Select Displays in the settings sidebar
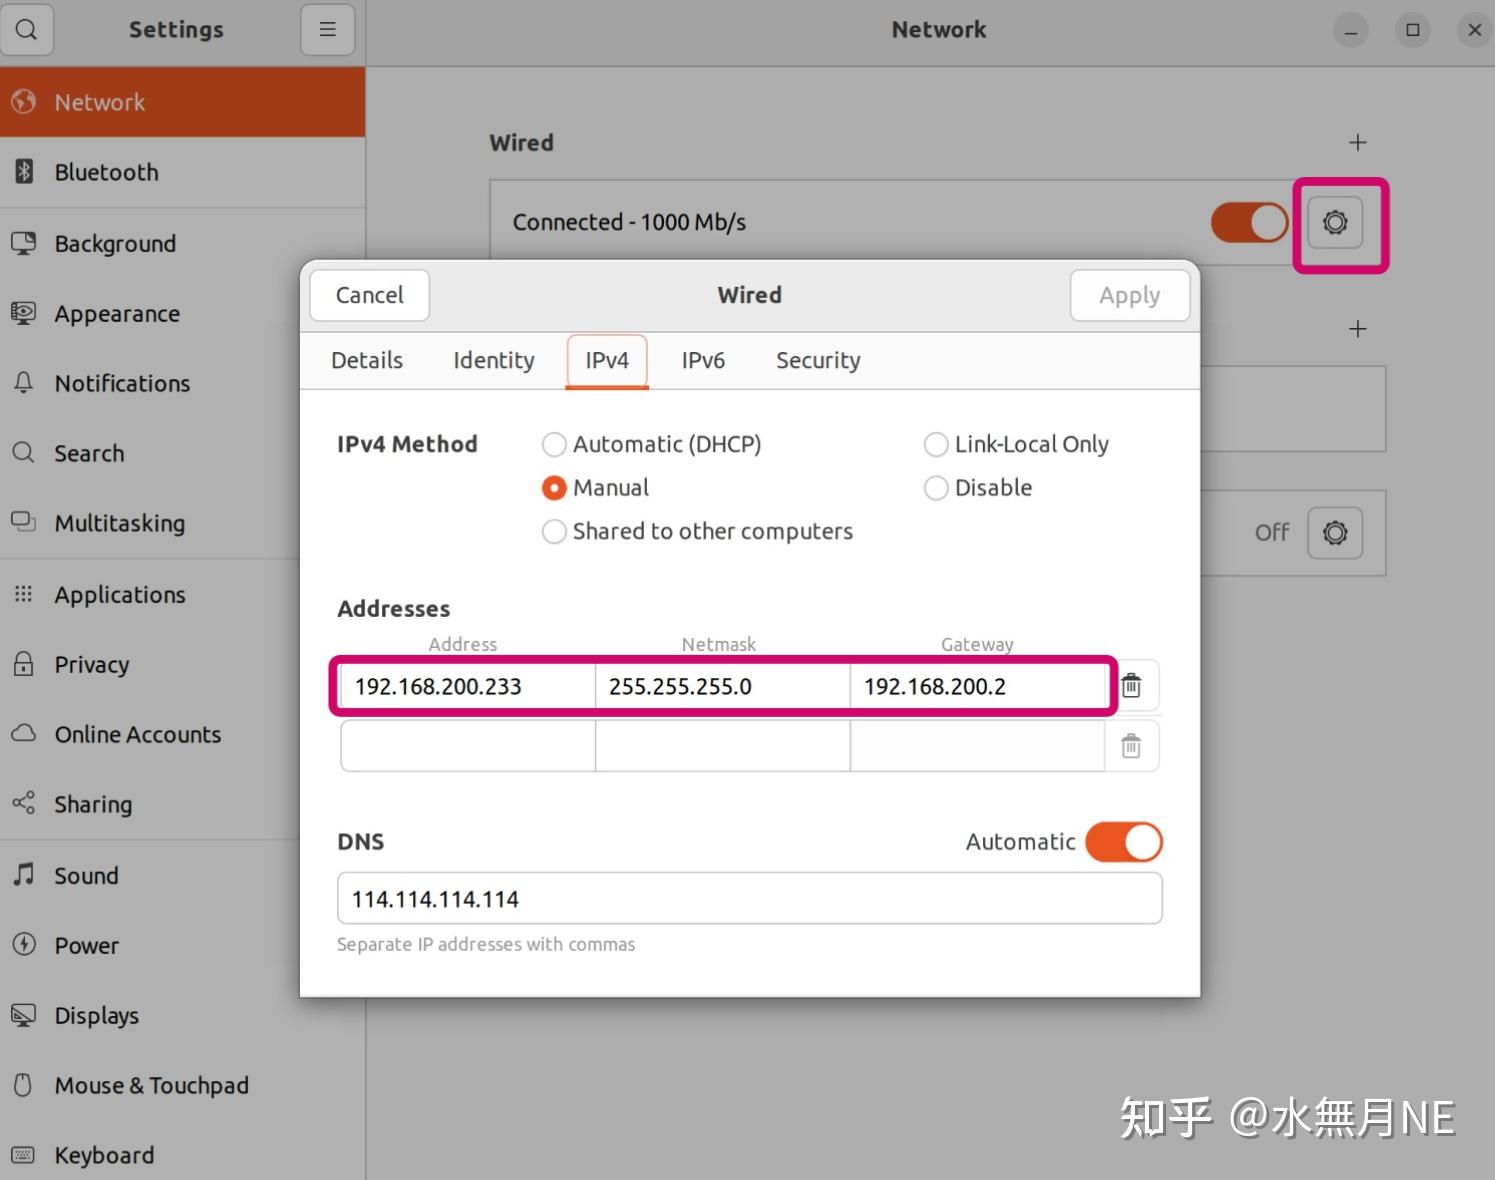The height and width of the screenshot is (1180, 1495). [96, 1015]
